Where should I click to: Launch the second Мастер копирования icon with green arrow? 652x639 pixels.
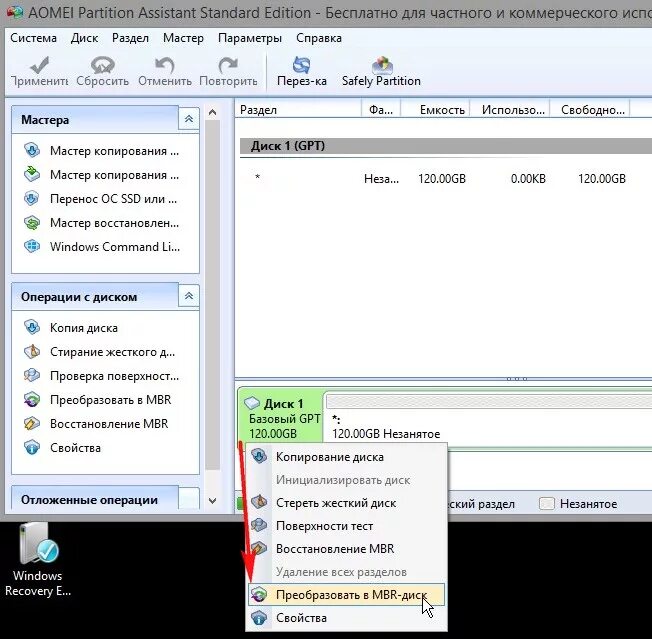point(32,175)
